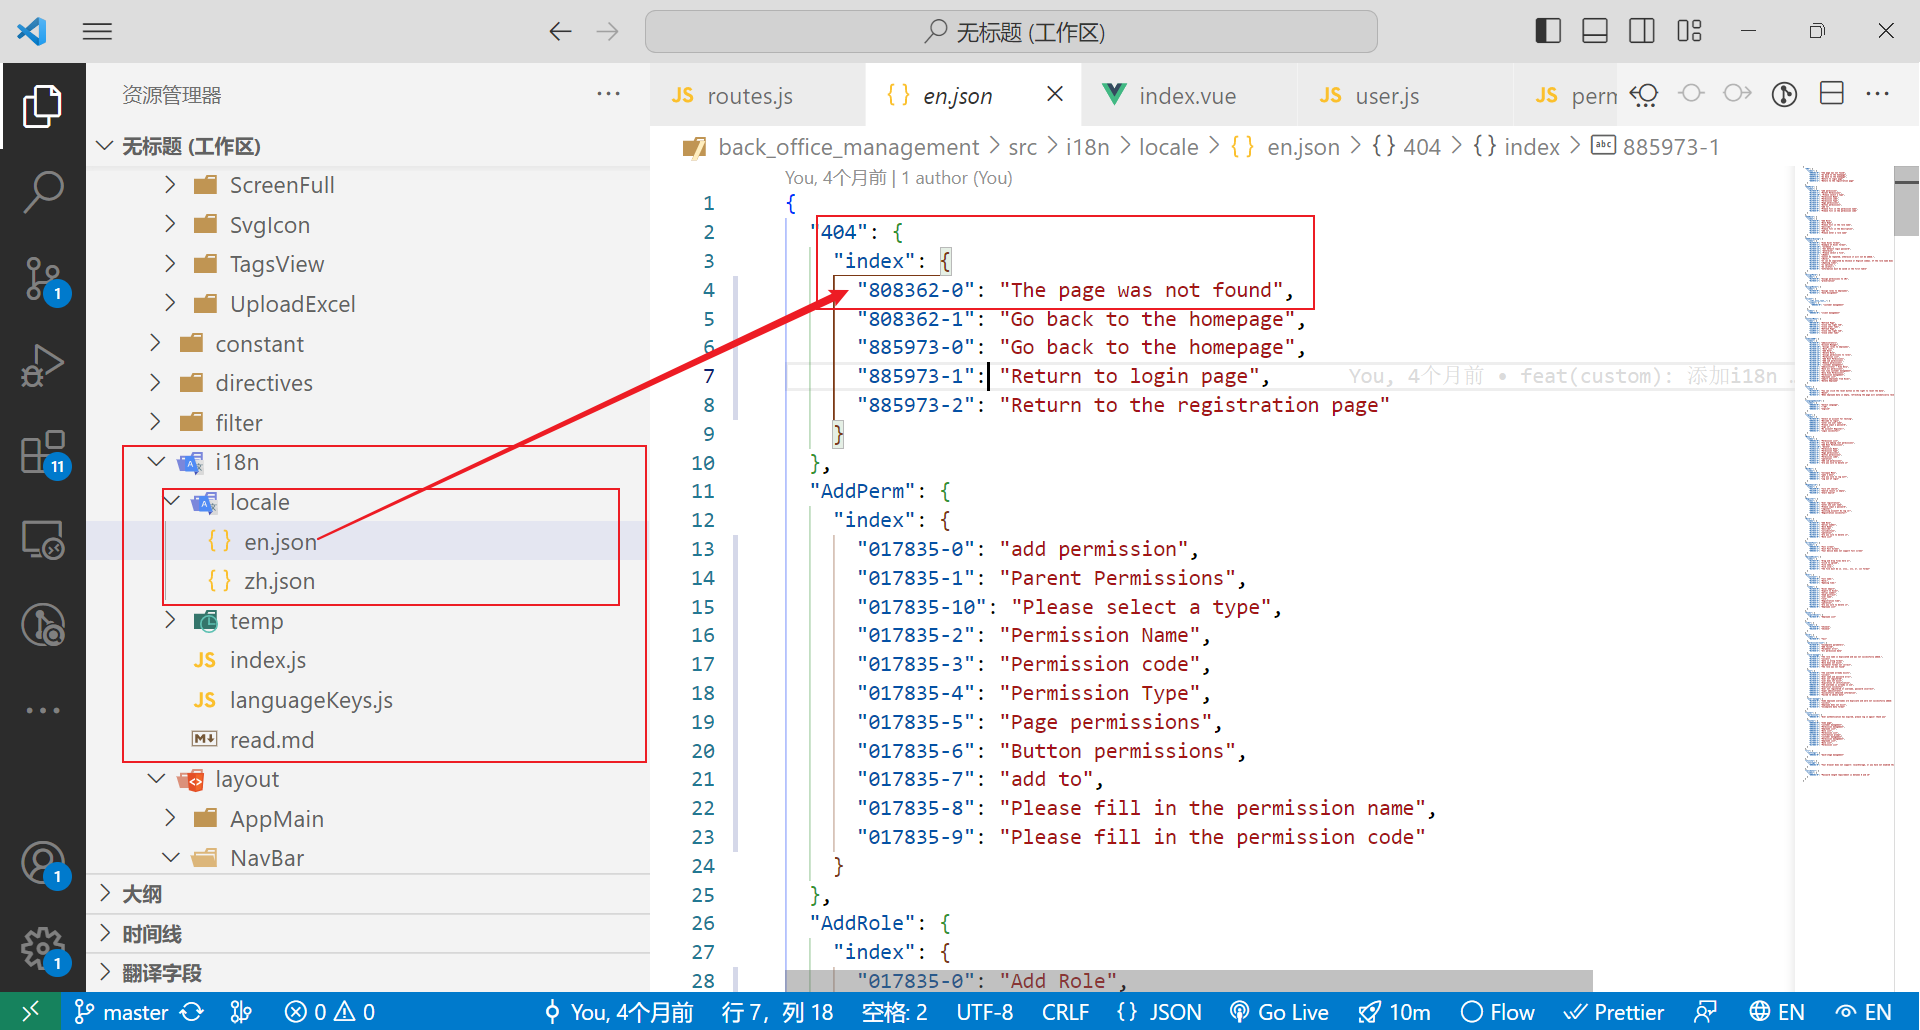Click the split editor icon

click(x=1831, y=94)
